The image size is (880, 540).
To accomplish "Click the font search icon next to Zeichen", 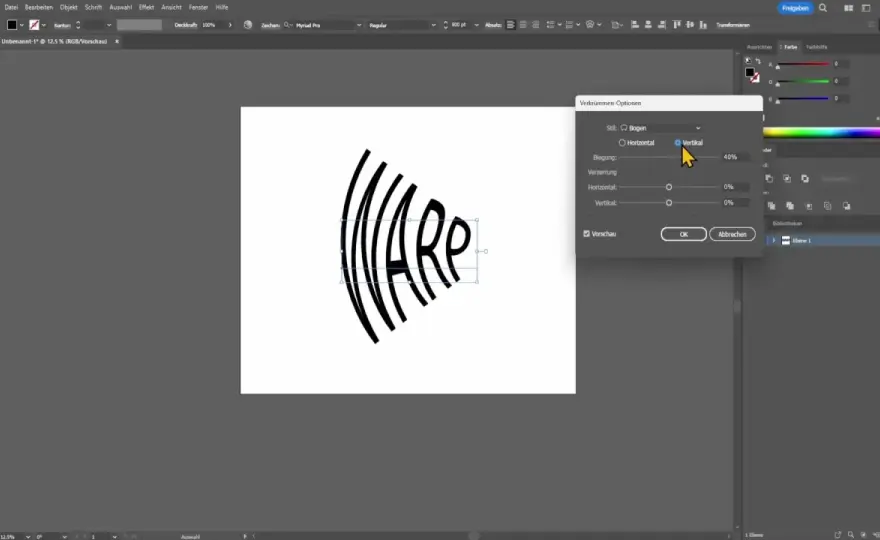I will point(288,25).
